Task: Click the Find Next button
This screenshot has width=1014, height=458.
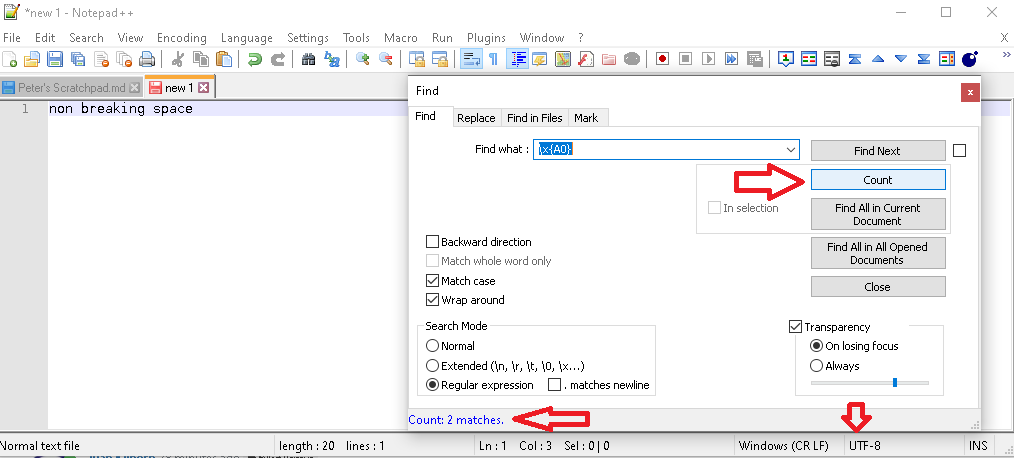Action: 878,151
